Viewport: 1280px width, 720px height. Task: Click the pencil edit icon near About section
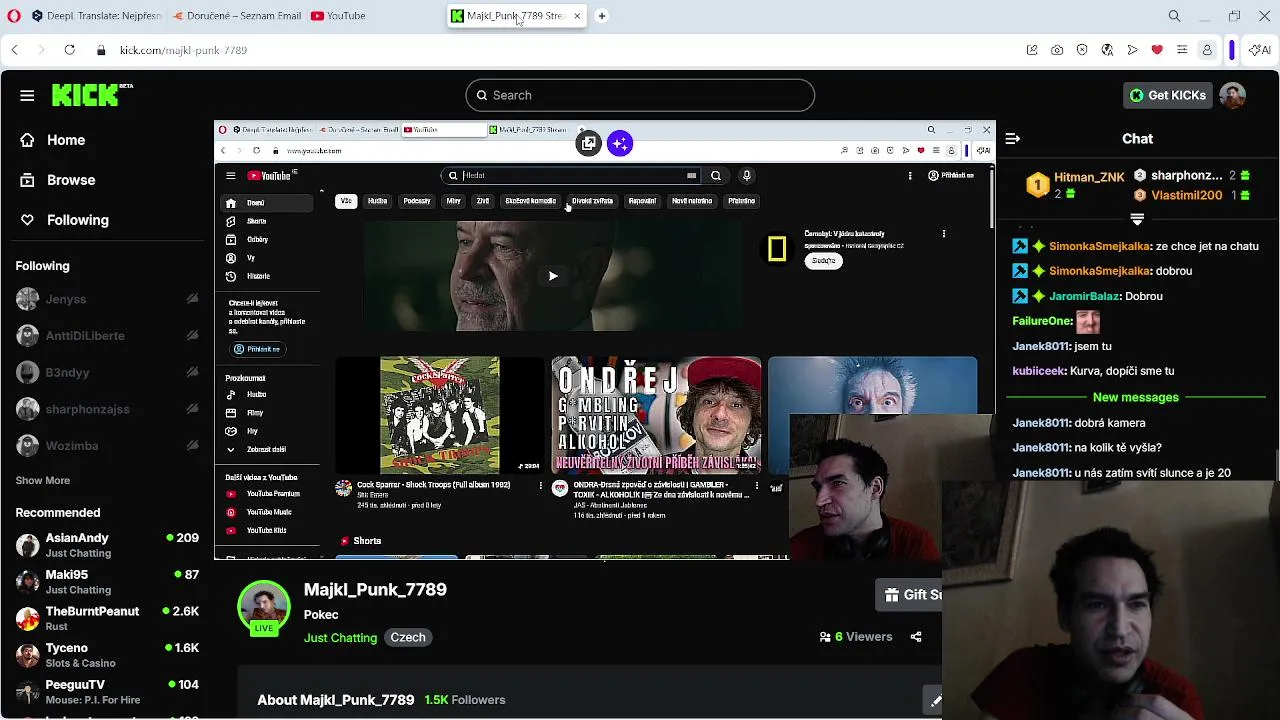tap(935, 701)
